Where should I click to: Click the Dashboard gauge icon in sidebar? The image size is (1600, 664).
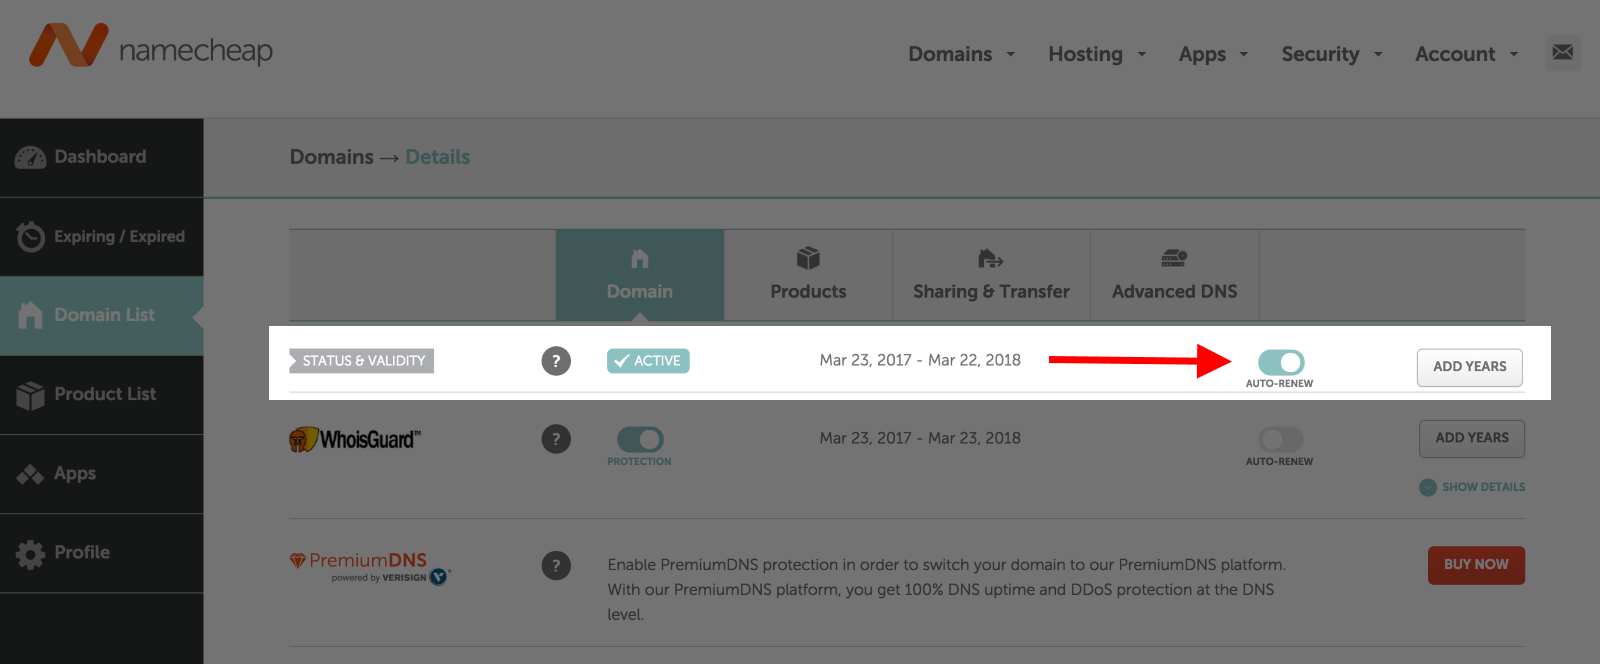30,157
